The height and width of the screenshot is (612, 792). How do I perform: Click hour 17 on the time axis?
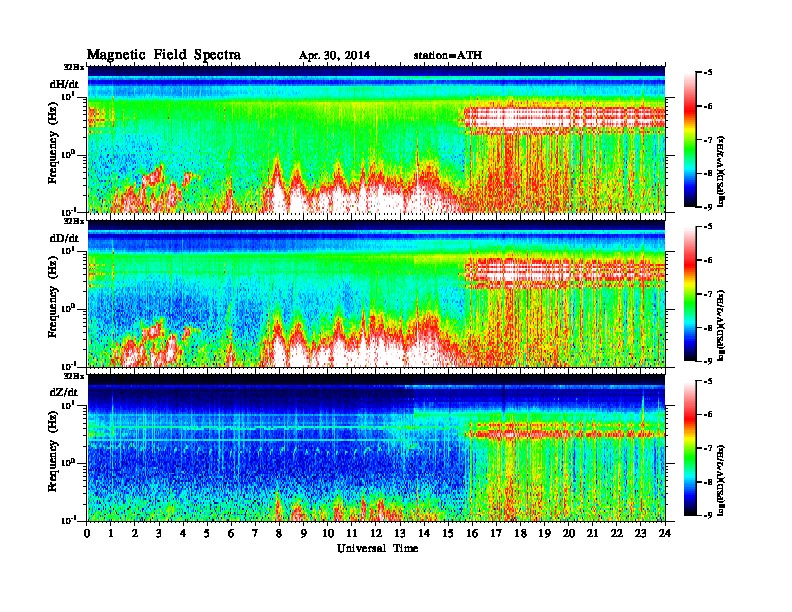point(496,533)
